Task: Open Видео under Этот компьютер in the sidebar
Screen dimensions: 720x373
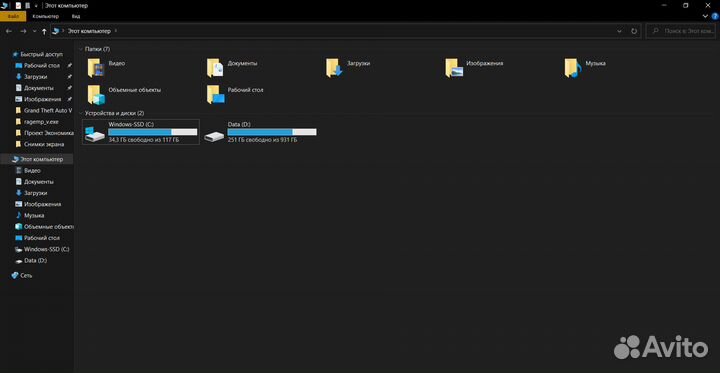Action: [x=28, y=170]
